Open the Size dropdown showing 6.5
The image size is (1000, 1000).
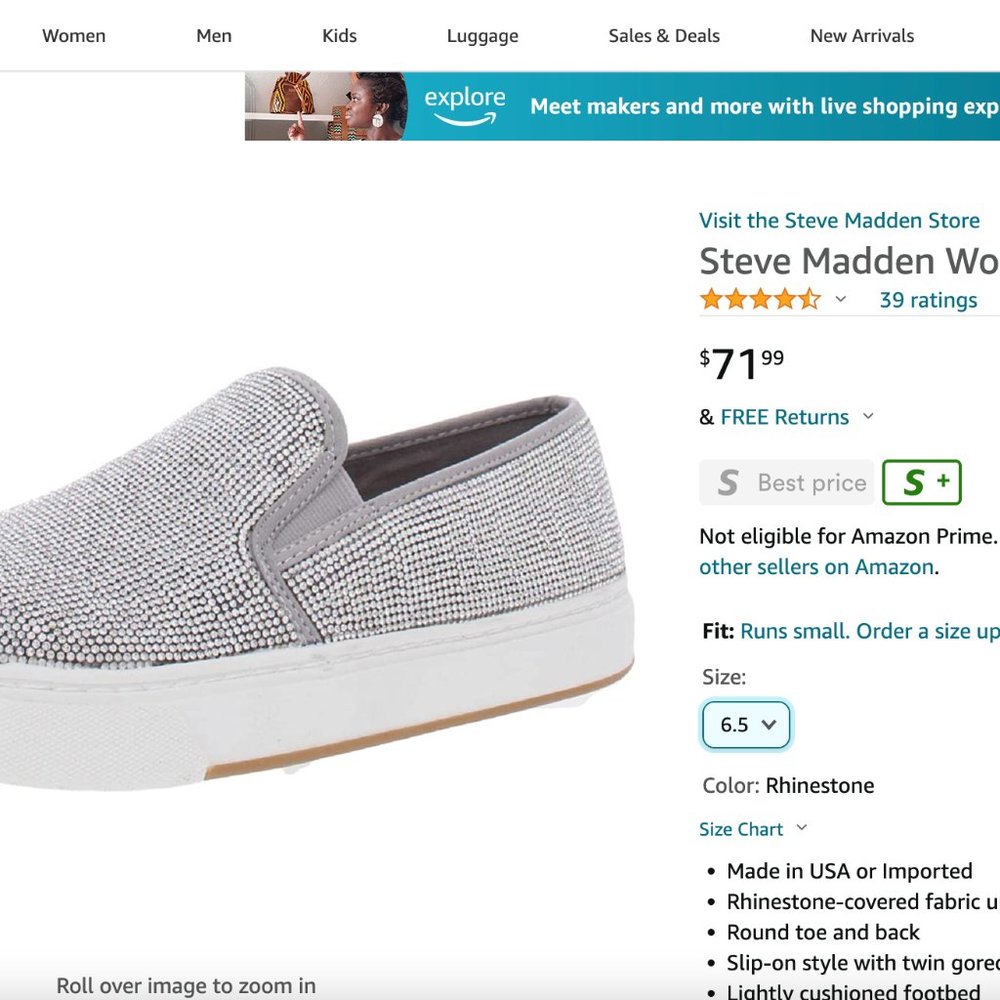[746, 725]
